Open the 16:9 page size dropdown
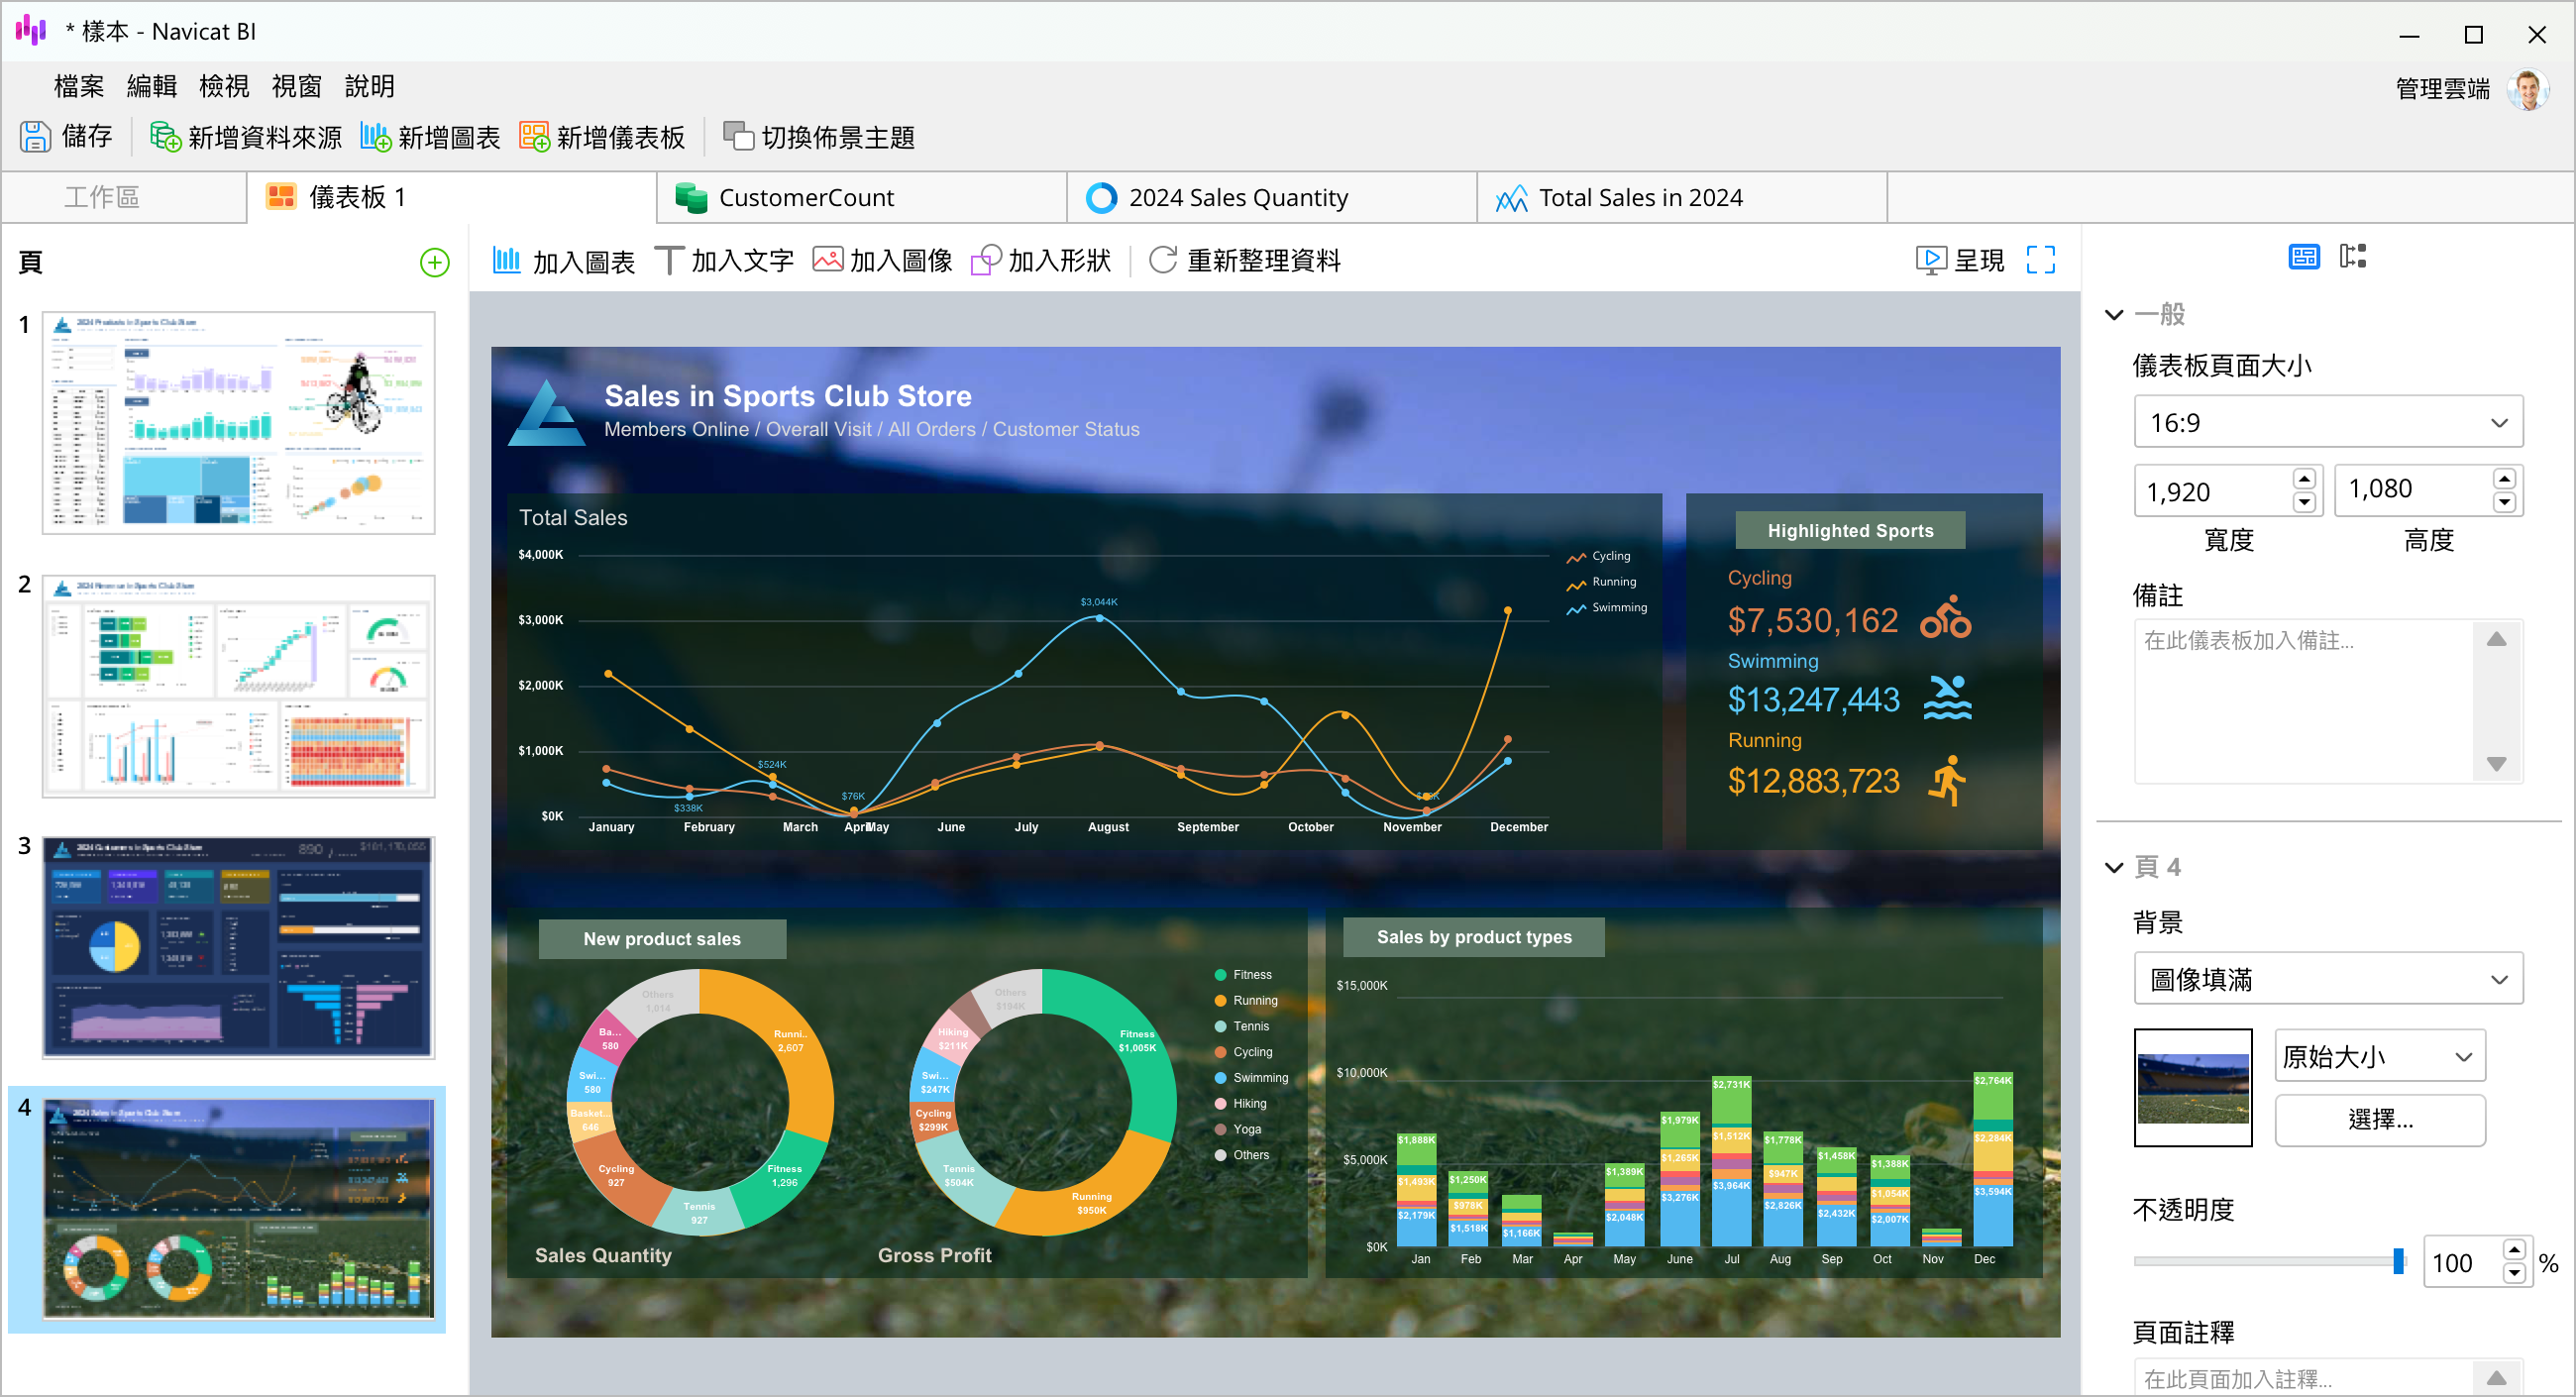This screenshot has width=2576, height=1397. 2327,423
